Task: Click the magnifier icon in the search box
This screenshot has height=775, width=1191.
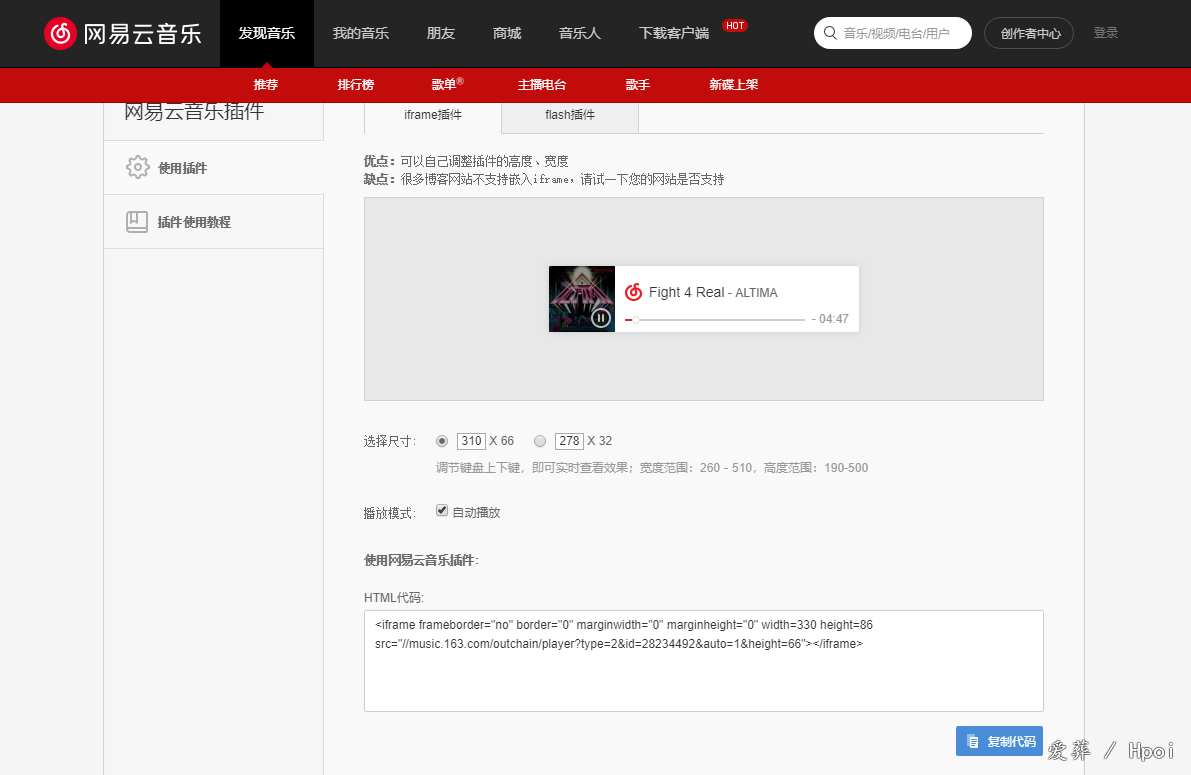Action: coord(830,32)
